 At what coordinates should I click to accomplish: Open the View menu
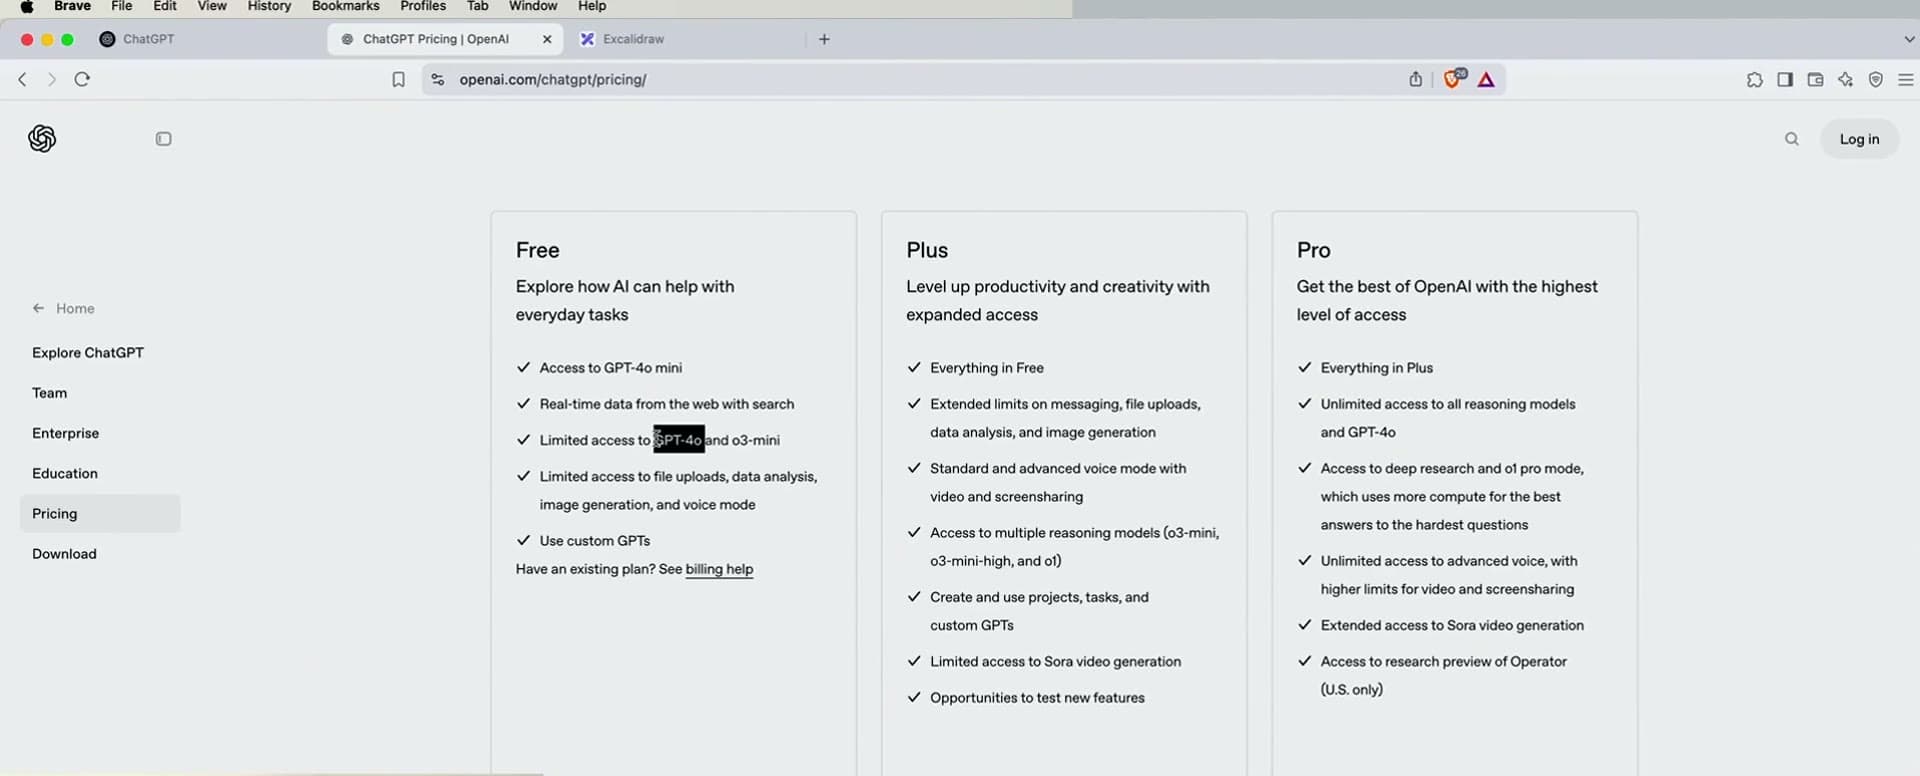pyautogui.click(x=212, y=6)
